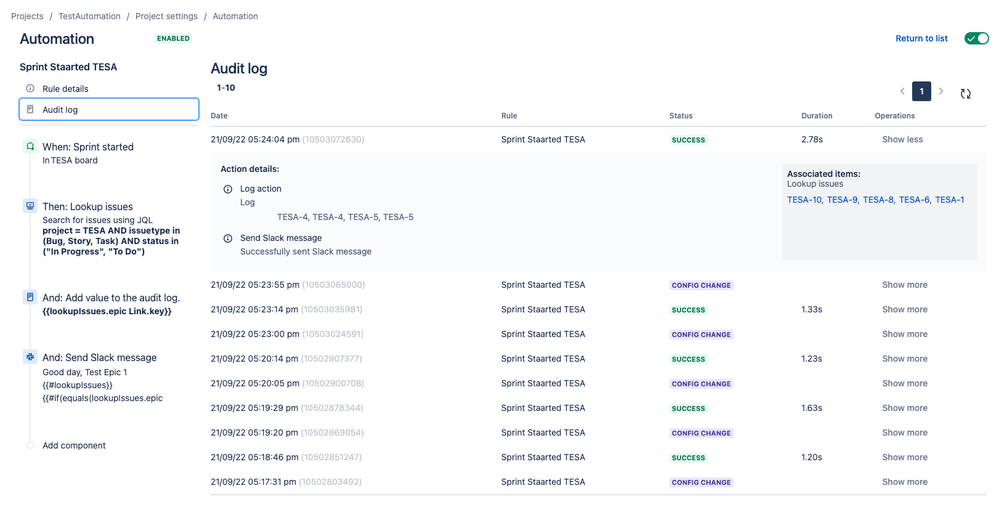
Task: Click '1-10' results count
Action: point(226,88)
